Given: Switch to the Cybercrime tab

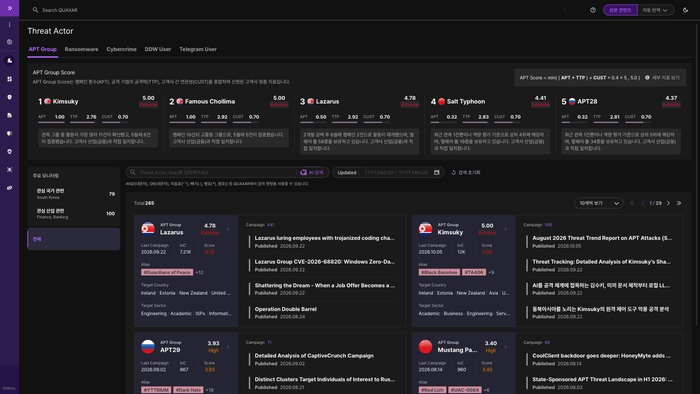Looking at the screenshot, I should click(x=121, y=49).
